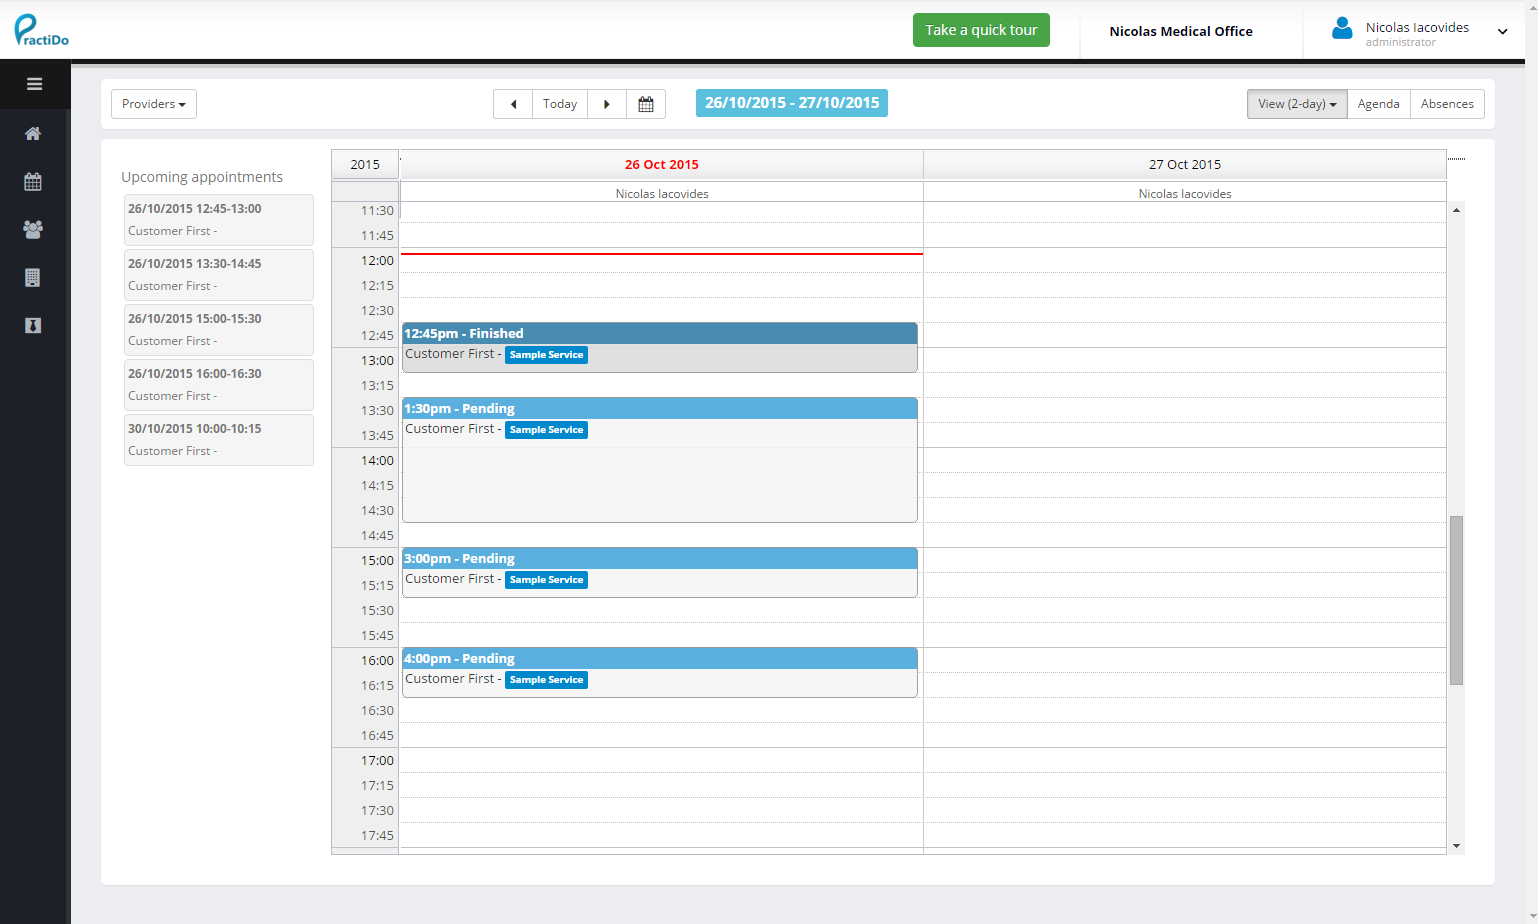Click the 17:00 slot on 27 Oct
1538x924 pixels.
click(1185, 760)
